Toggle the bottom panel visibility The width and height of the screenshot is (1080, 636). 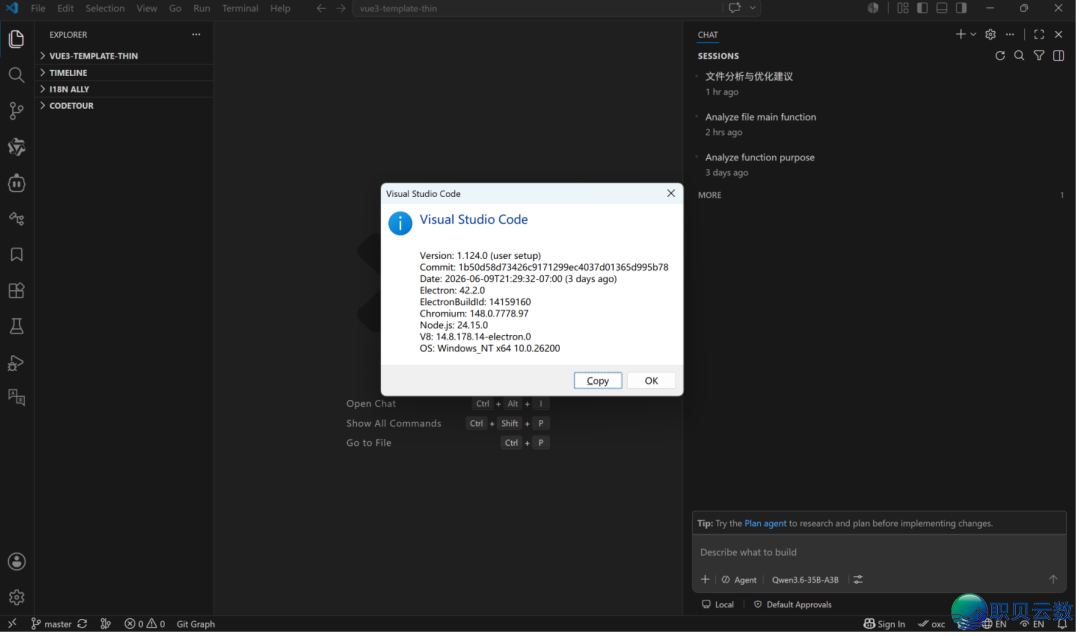point(944,8)
